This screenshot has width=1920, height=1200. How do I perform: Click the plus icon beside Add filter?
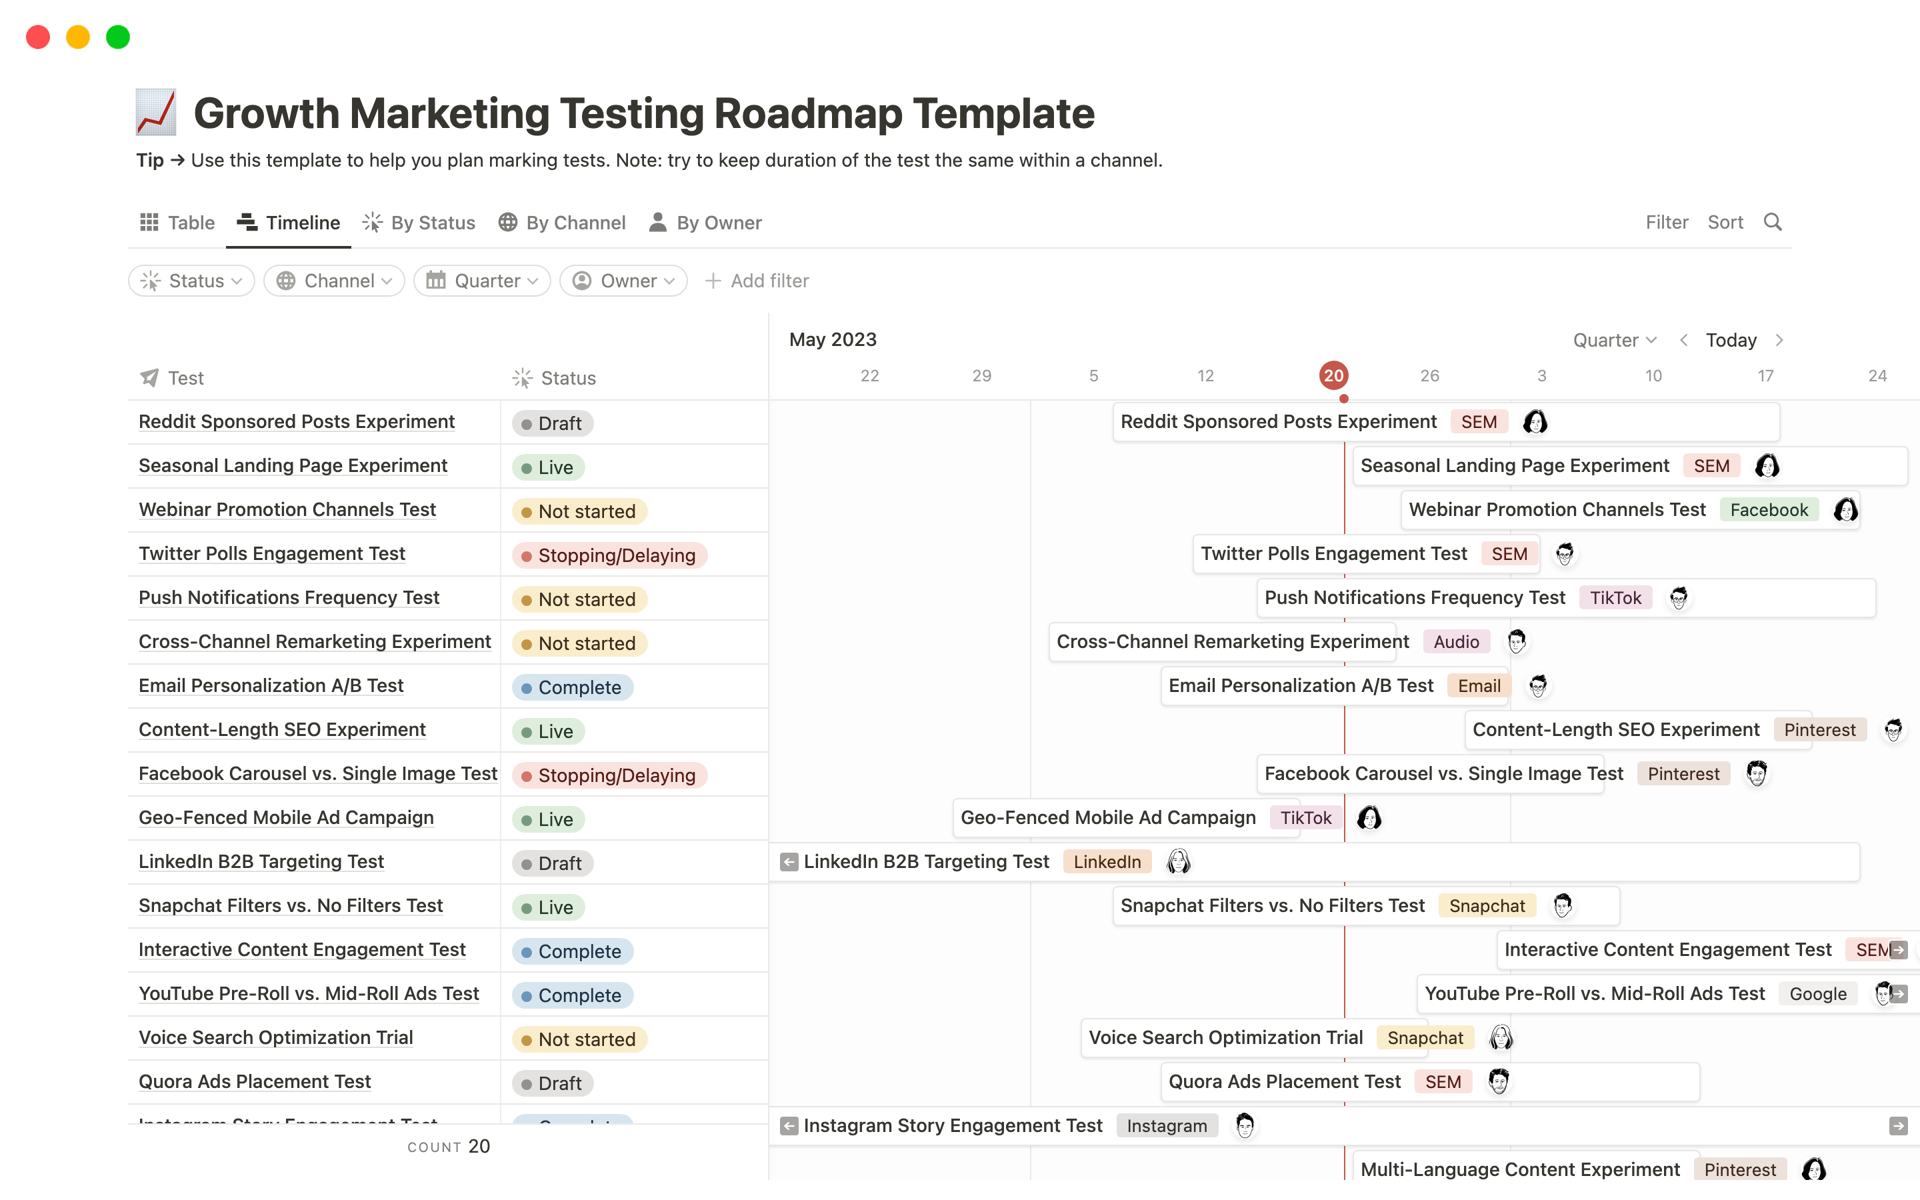pyautogui.click(x=713, y=281)
